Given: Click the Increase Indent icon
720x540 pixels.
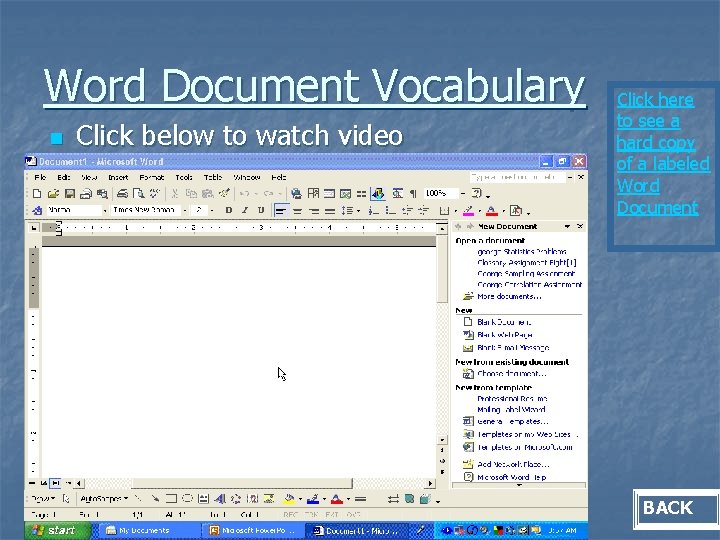Looking at the screenshot, I should click(x=423, y=211).
